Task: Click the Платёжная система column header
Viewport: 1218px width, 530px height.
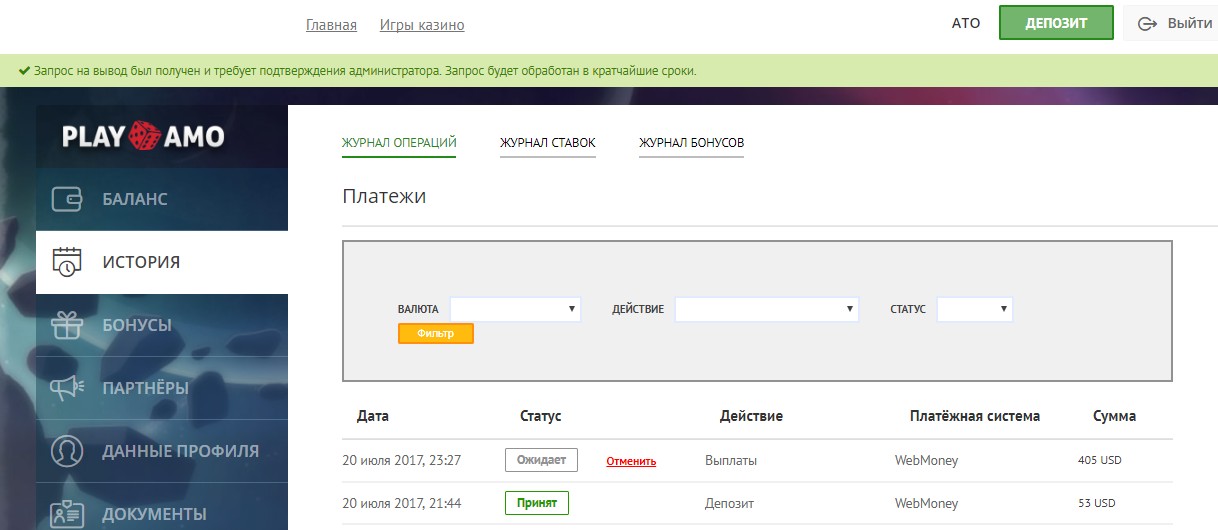Action: coord(975,416)
